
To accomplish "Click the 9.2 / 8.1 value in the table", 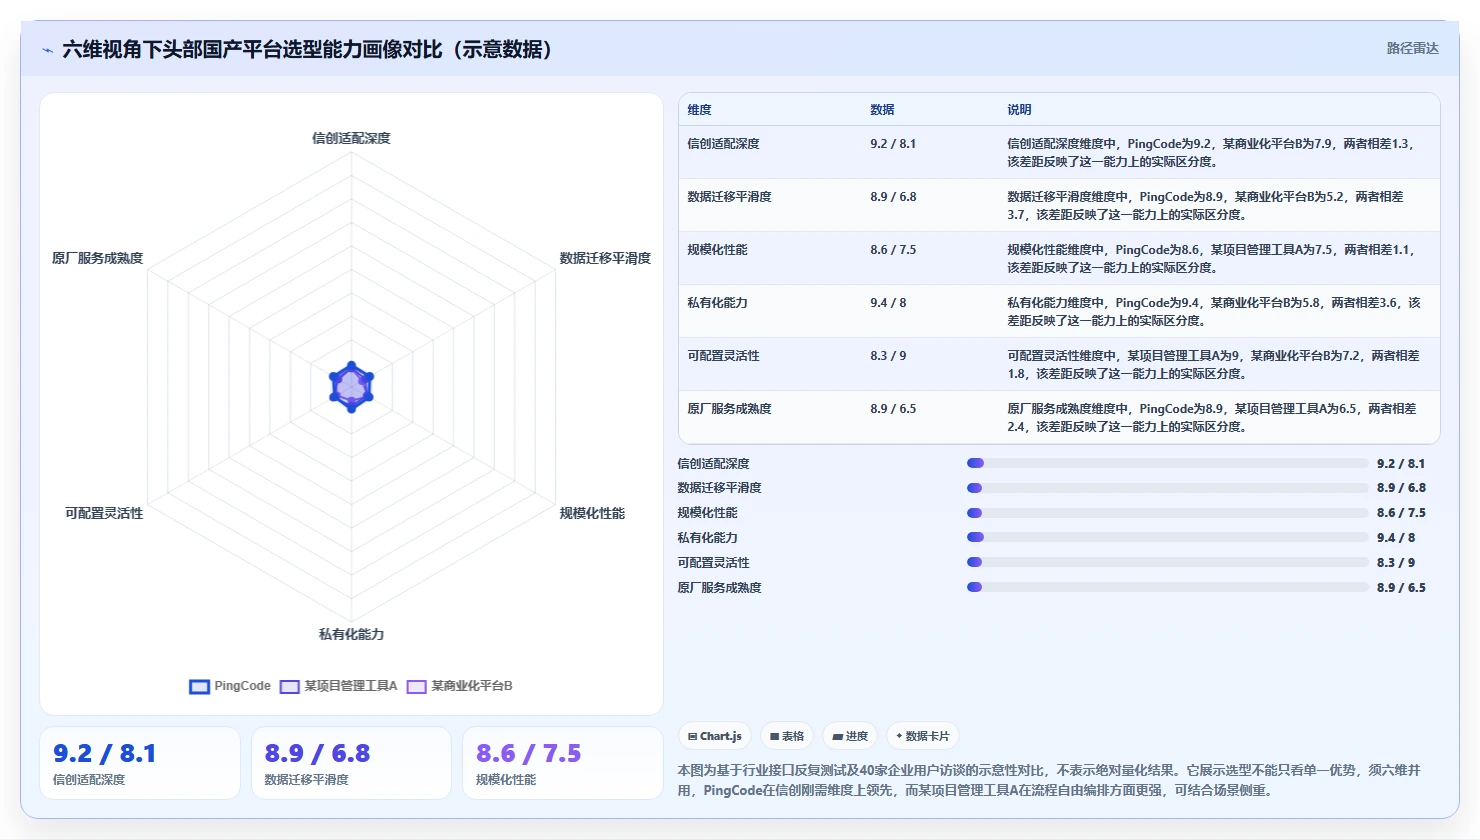I will (x=893, y=144).
